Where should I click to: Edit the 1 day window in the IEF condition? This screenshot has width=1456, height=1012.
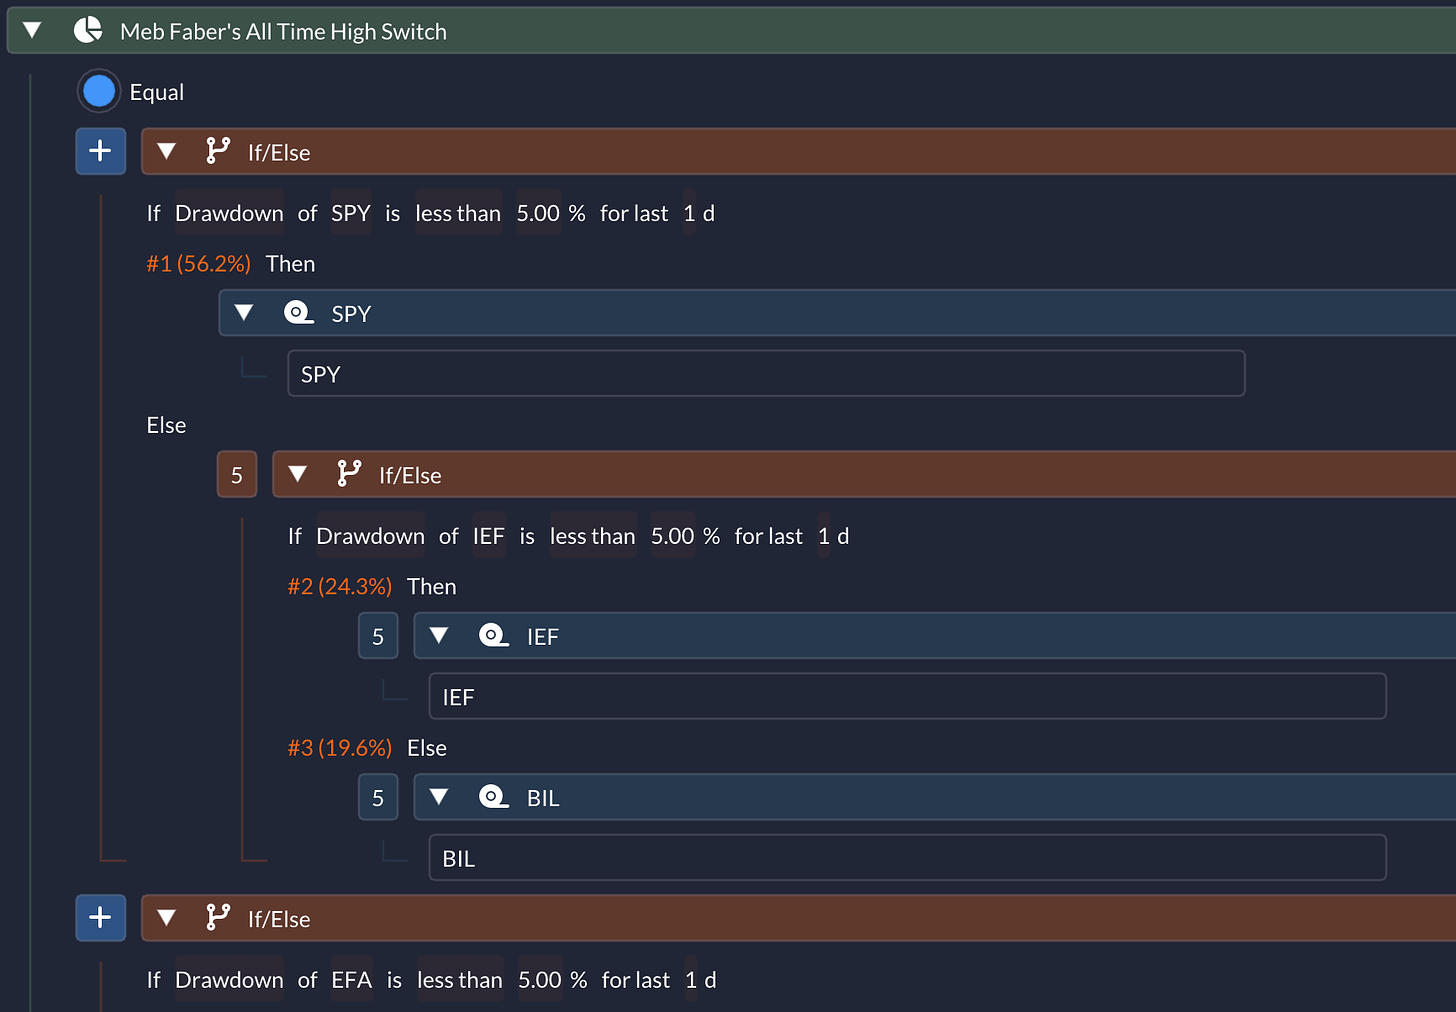pos(823,536)
